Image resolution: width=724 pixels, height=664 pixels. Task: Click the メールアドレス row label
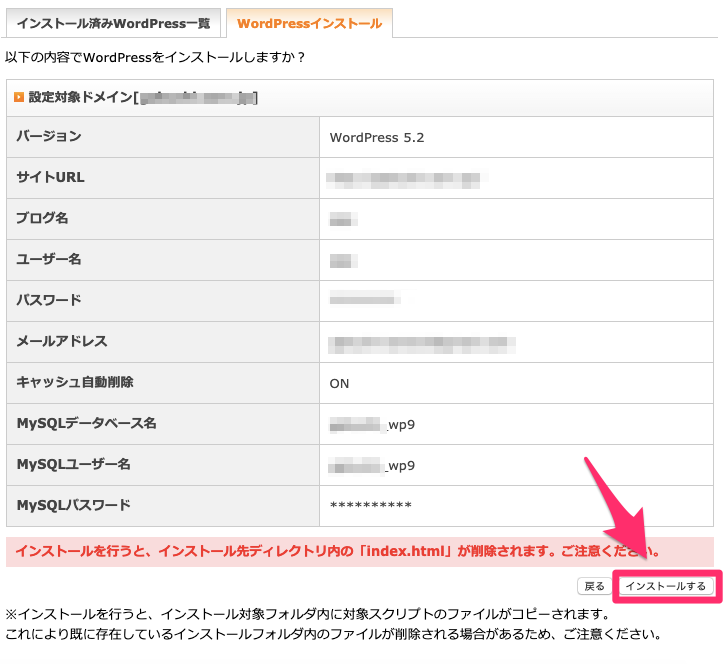click(62, 341)
